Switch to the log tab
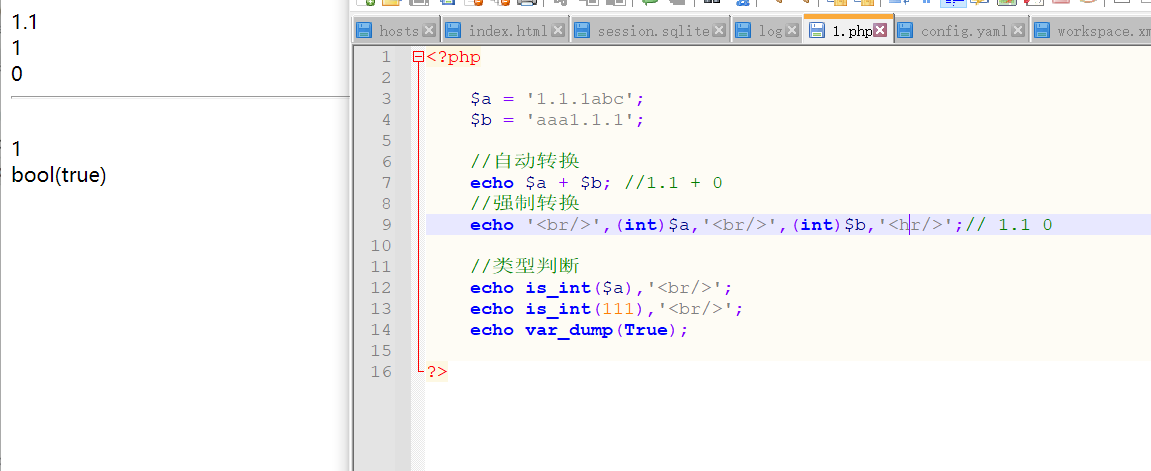Screen dimensions: 1151x471 tap(767, 31)
